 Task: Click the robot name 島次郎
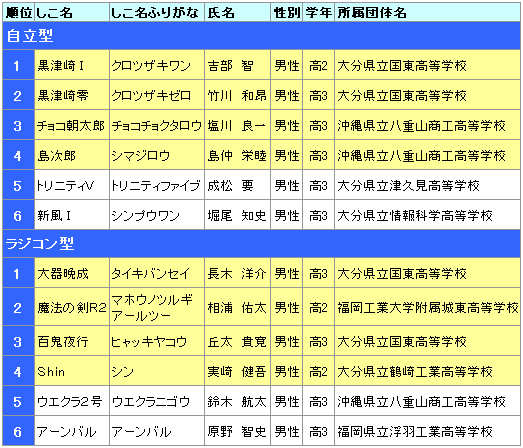click(56, 156)
